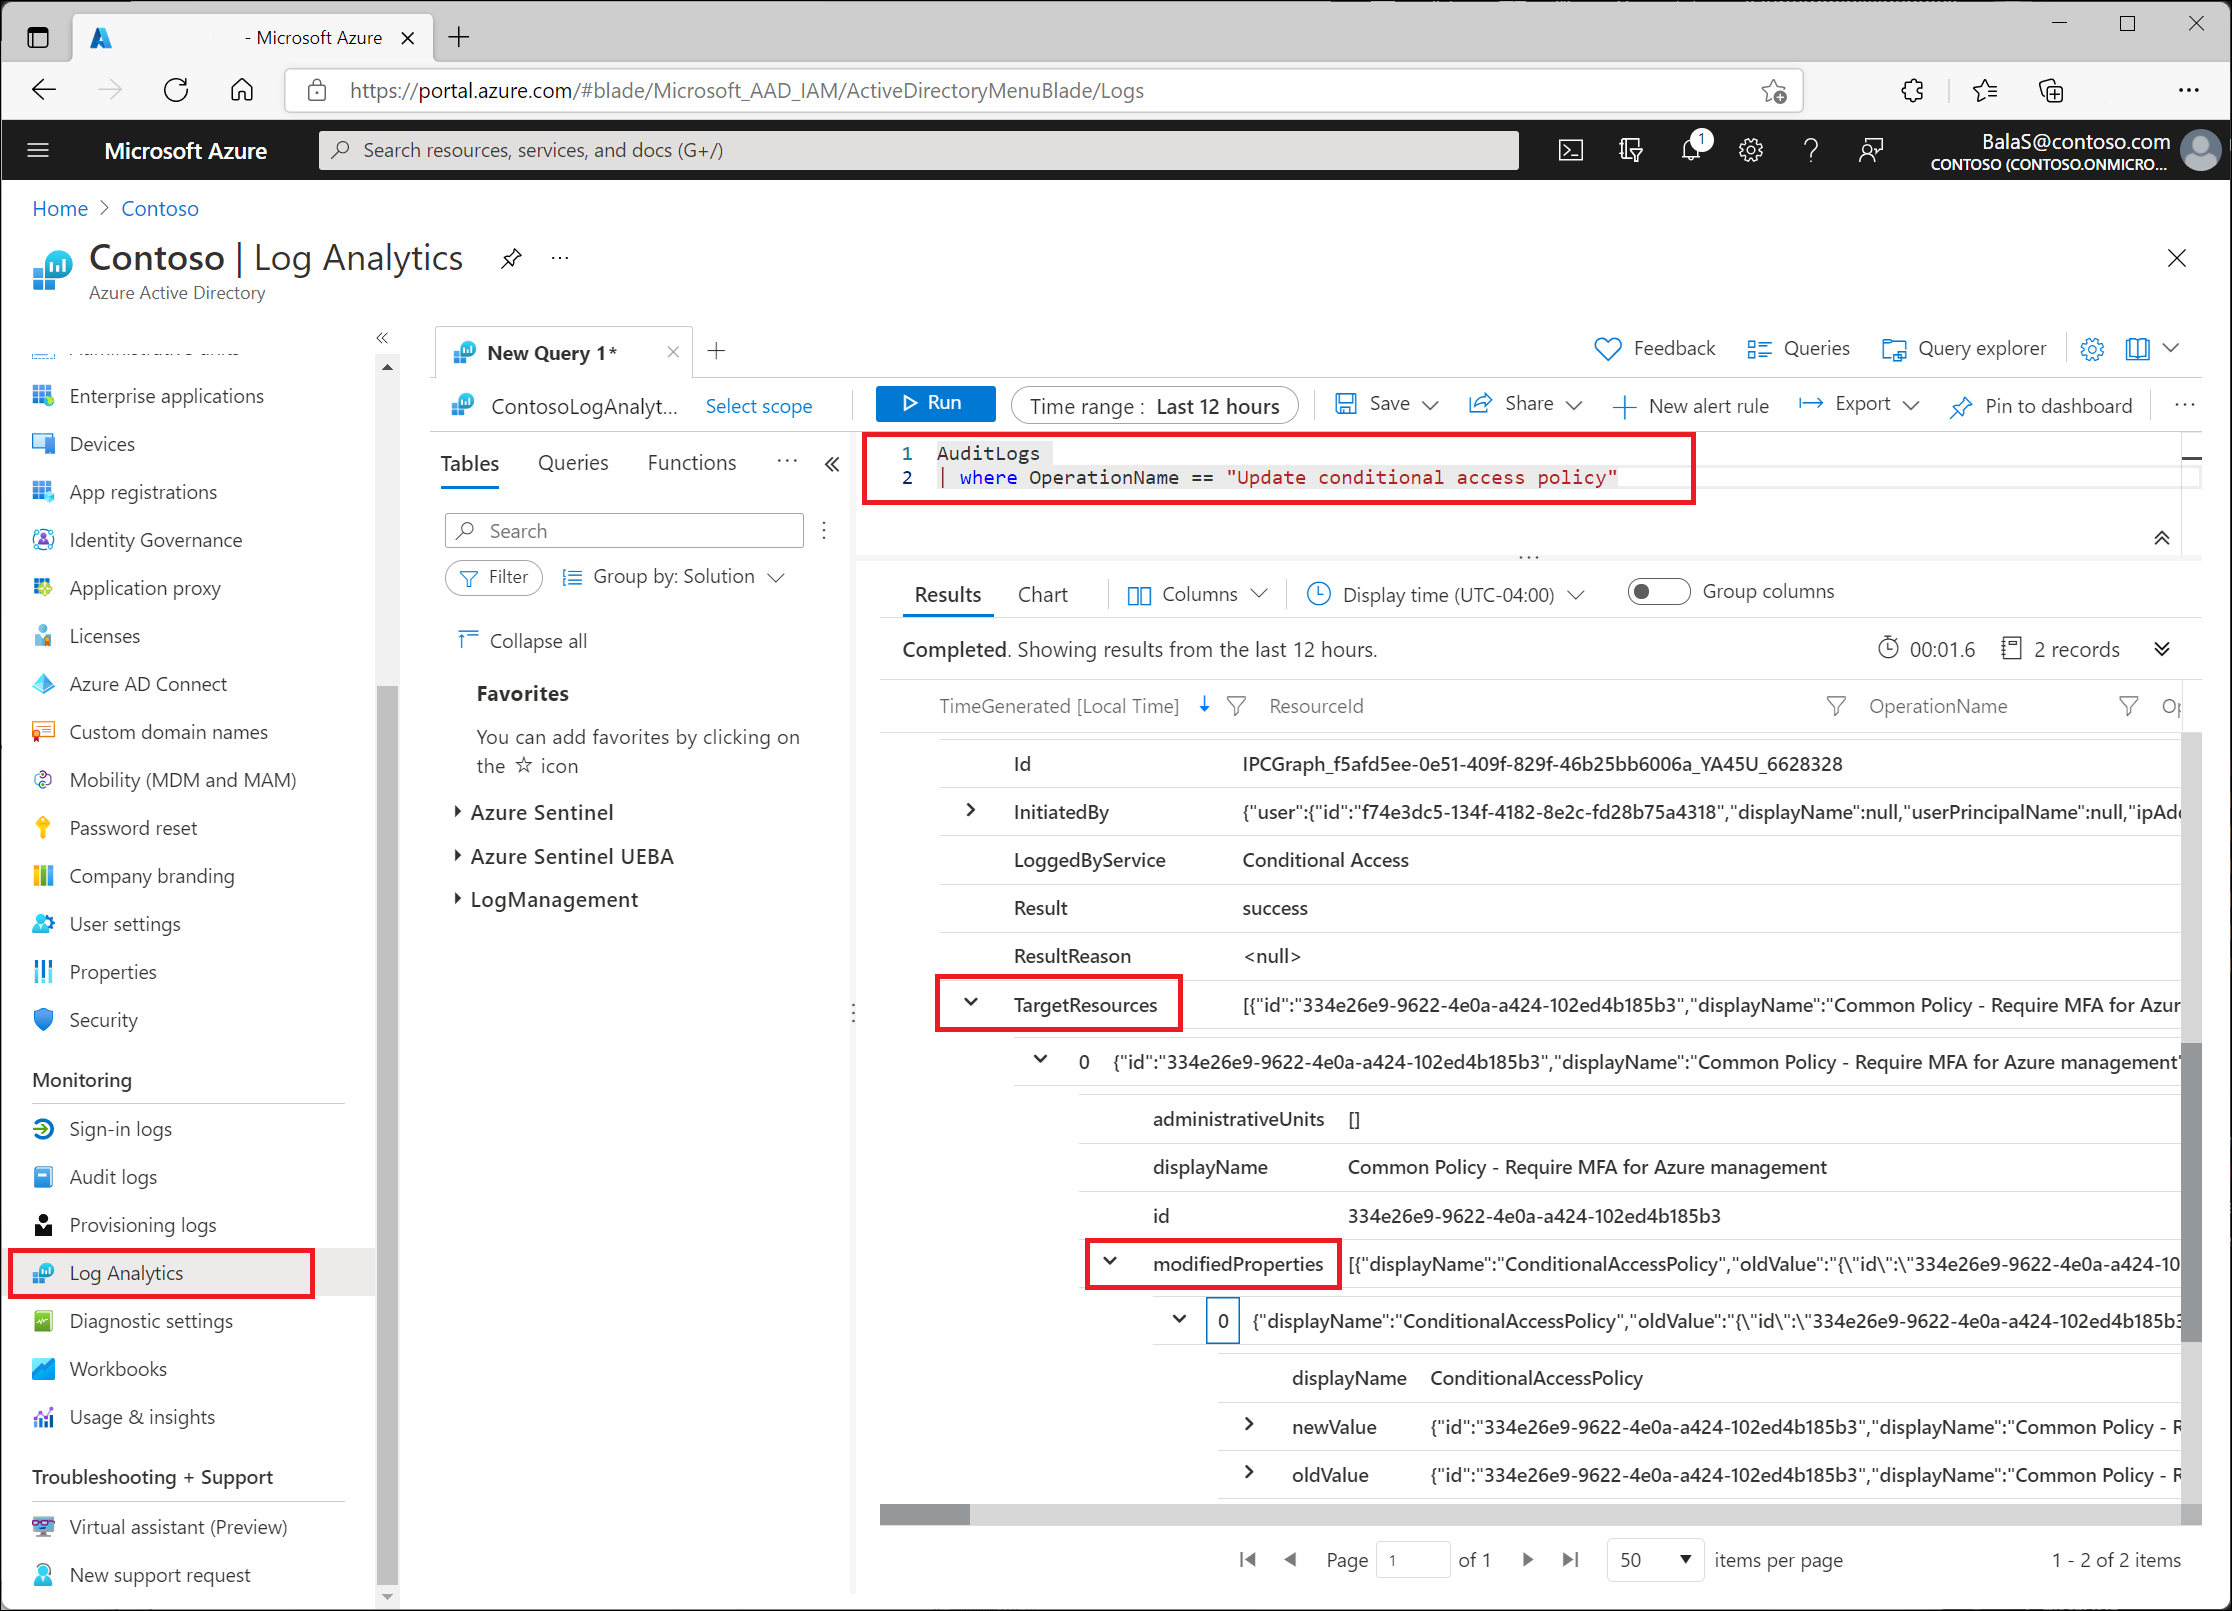Click the Feedback heart icon
This screenshot has width=2232, height=1611.
[1607, 349]
